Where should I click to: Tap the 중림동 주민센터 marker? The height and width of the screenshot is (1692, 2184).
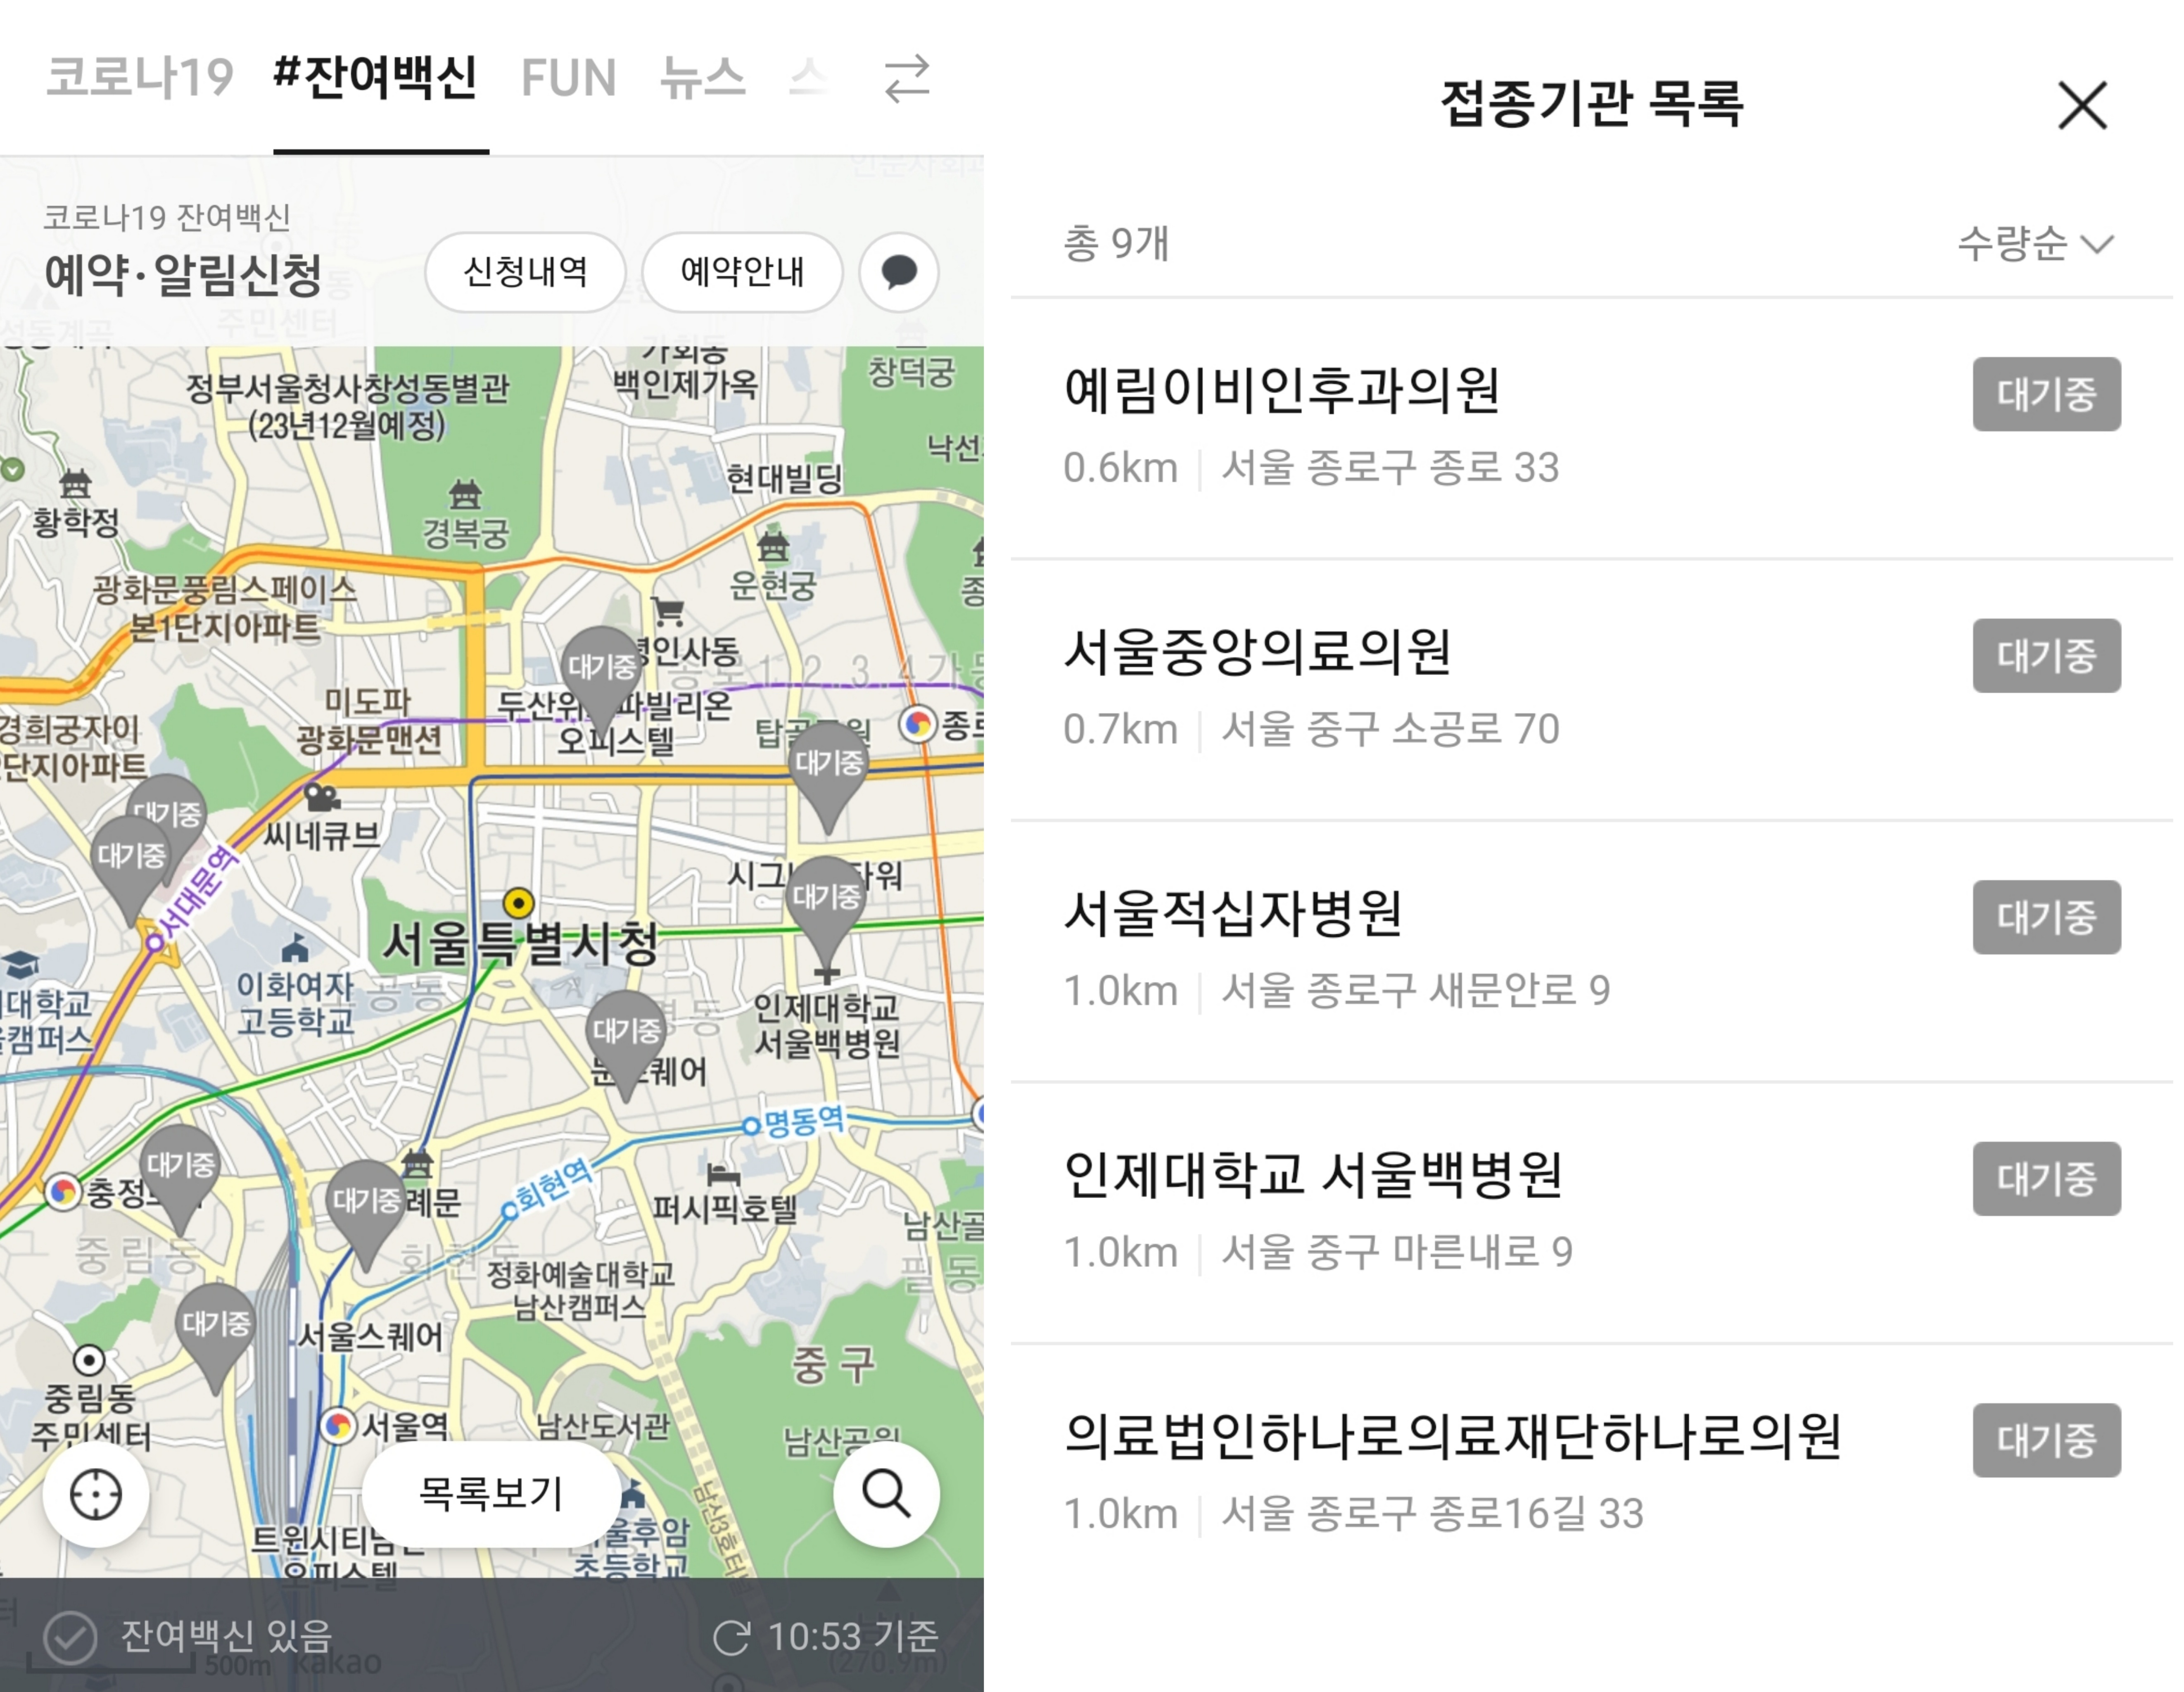[89, 1360]
